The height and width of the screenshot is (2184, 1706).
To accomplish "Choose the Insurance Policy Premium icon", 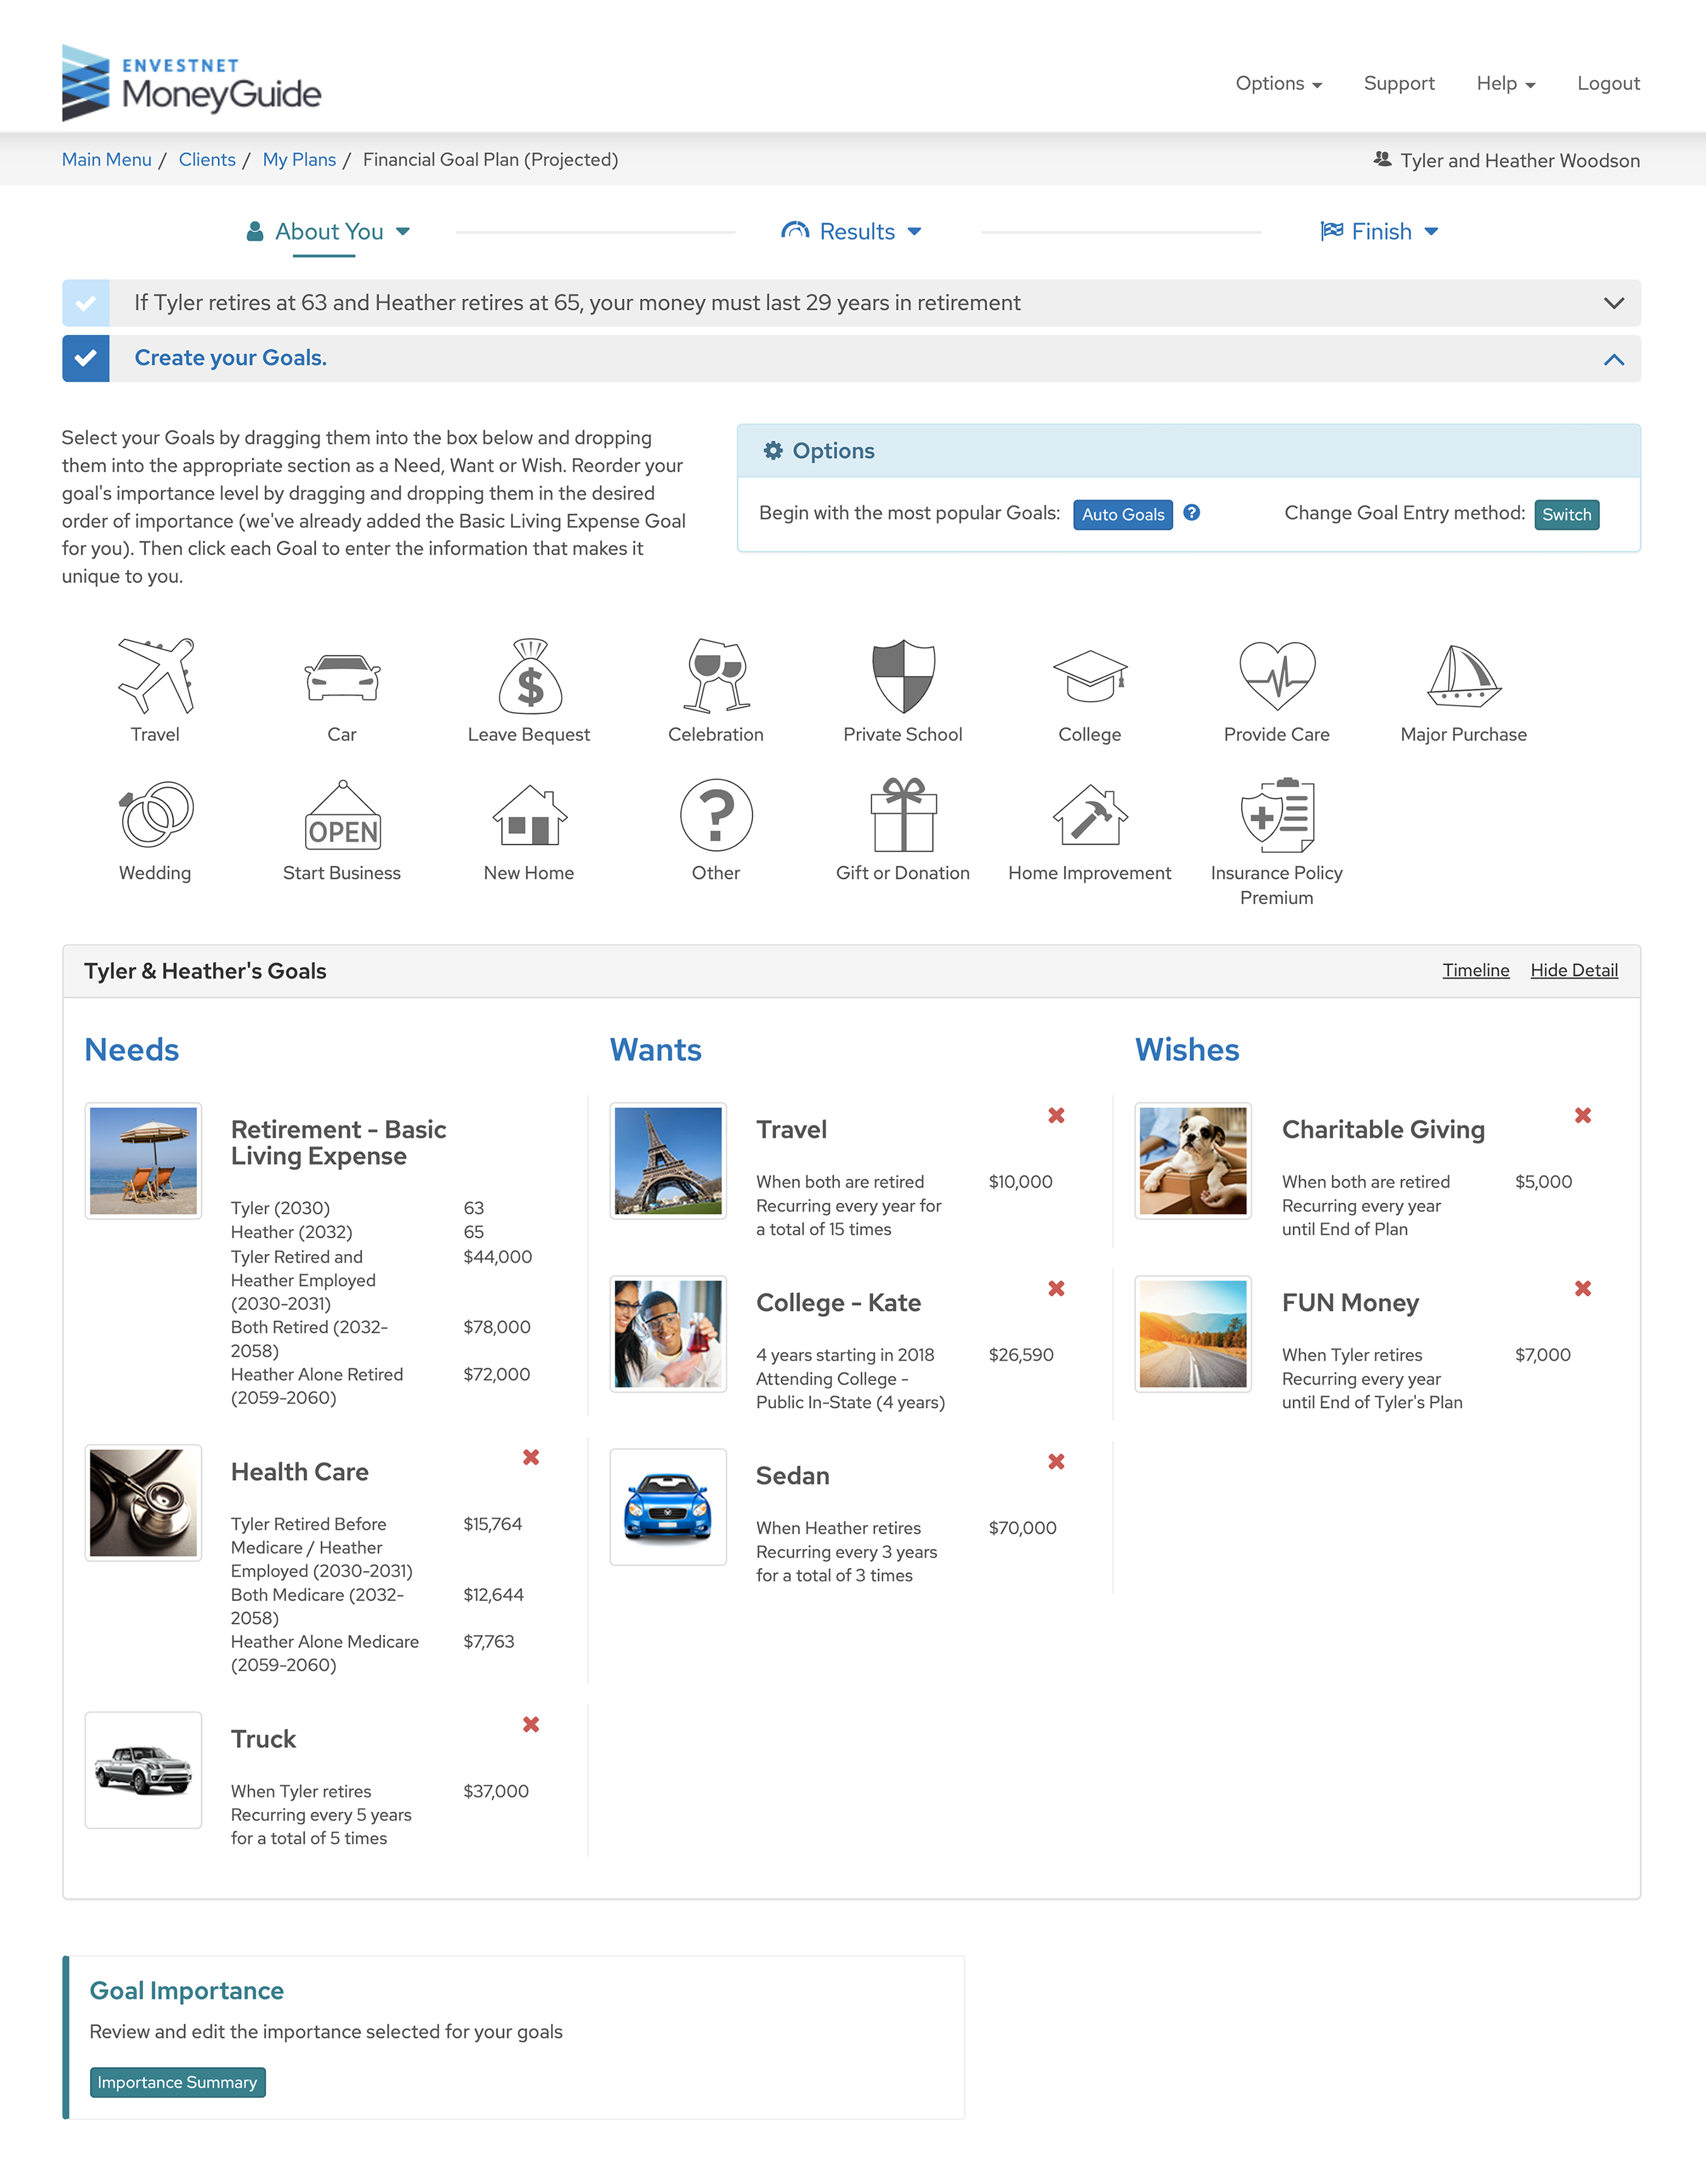I will click(1277, 815).
